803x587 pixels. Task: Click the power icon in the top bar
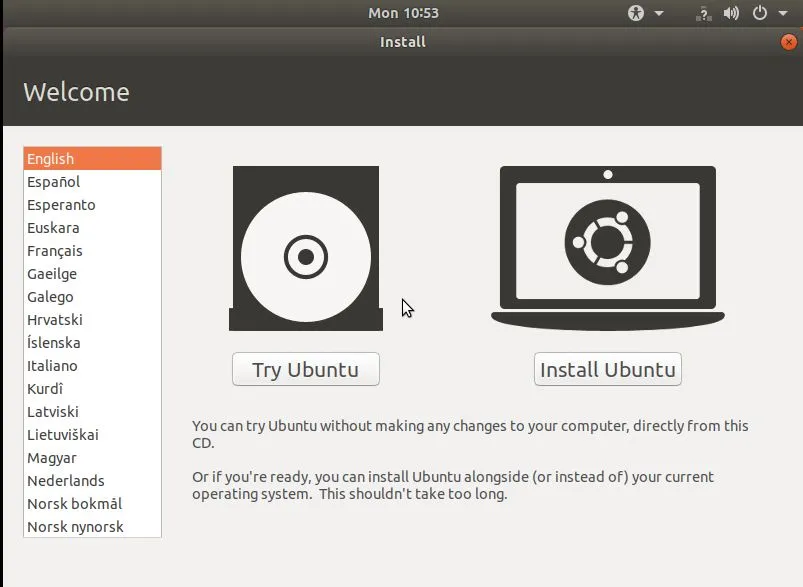tap(759, 13)
